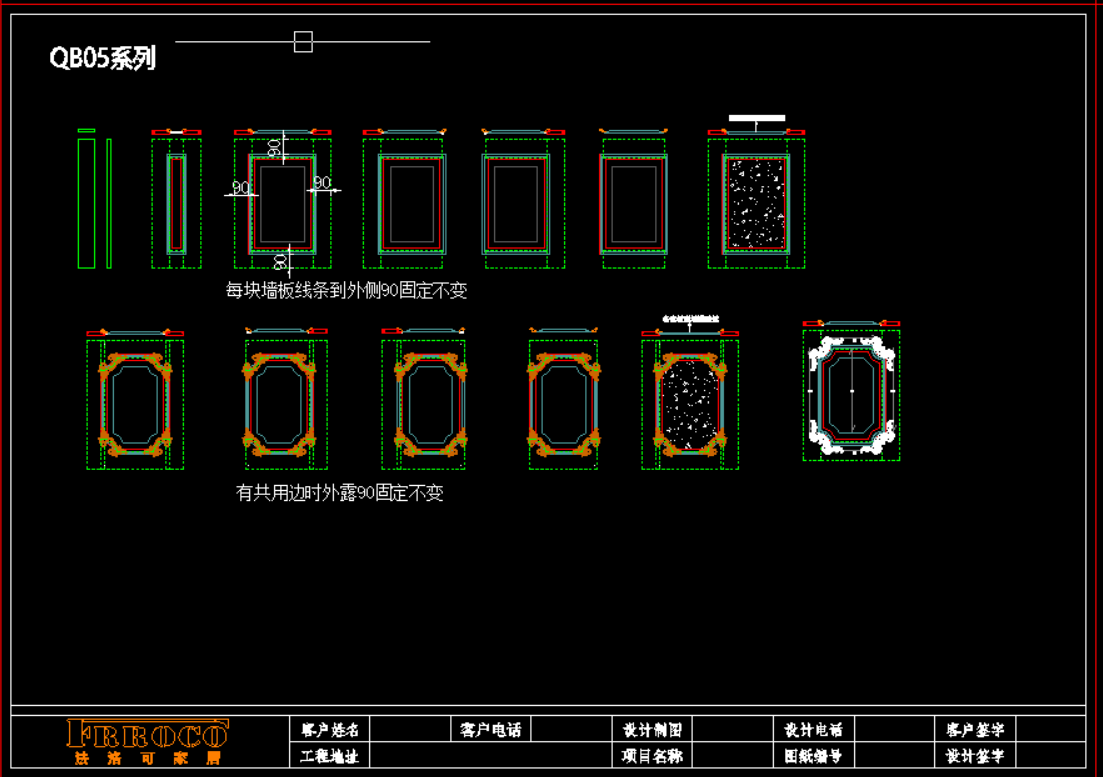Select the white speckled panel in the top row
The height and width of the screenshot is (777, 1103).
coord(756,203)
